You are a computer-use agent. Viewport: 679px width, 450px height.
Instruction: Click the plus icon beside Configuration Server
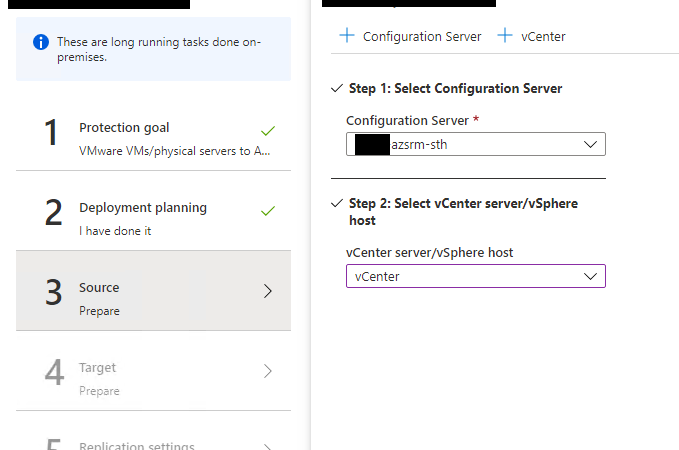pyautogui.click(x=347, y=36)
